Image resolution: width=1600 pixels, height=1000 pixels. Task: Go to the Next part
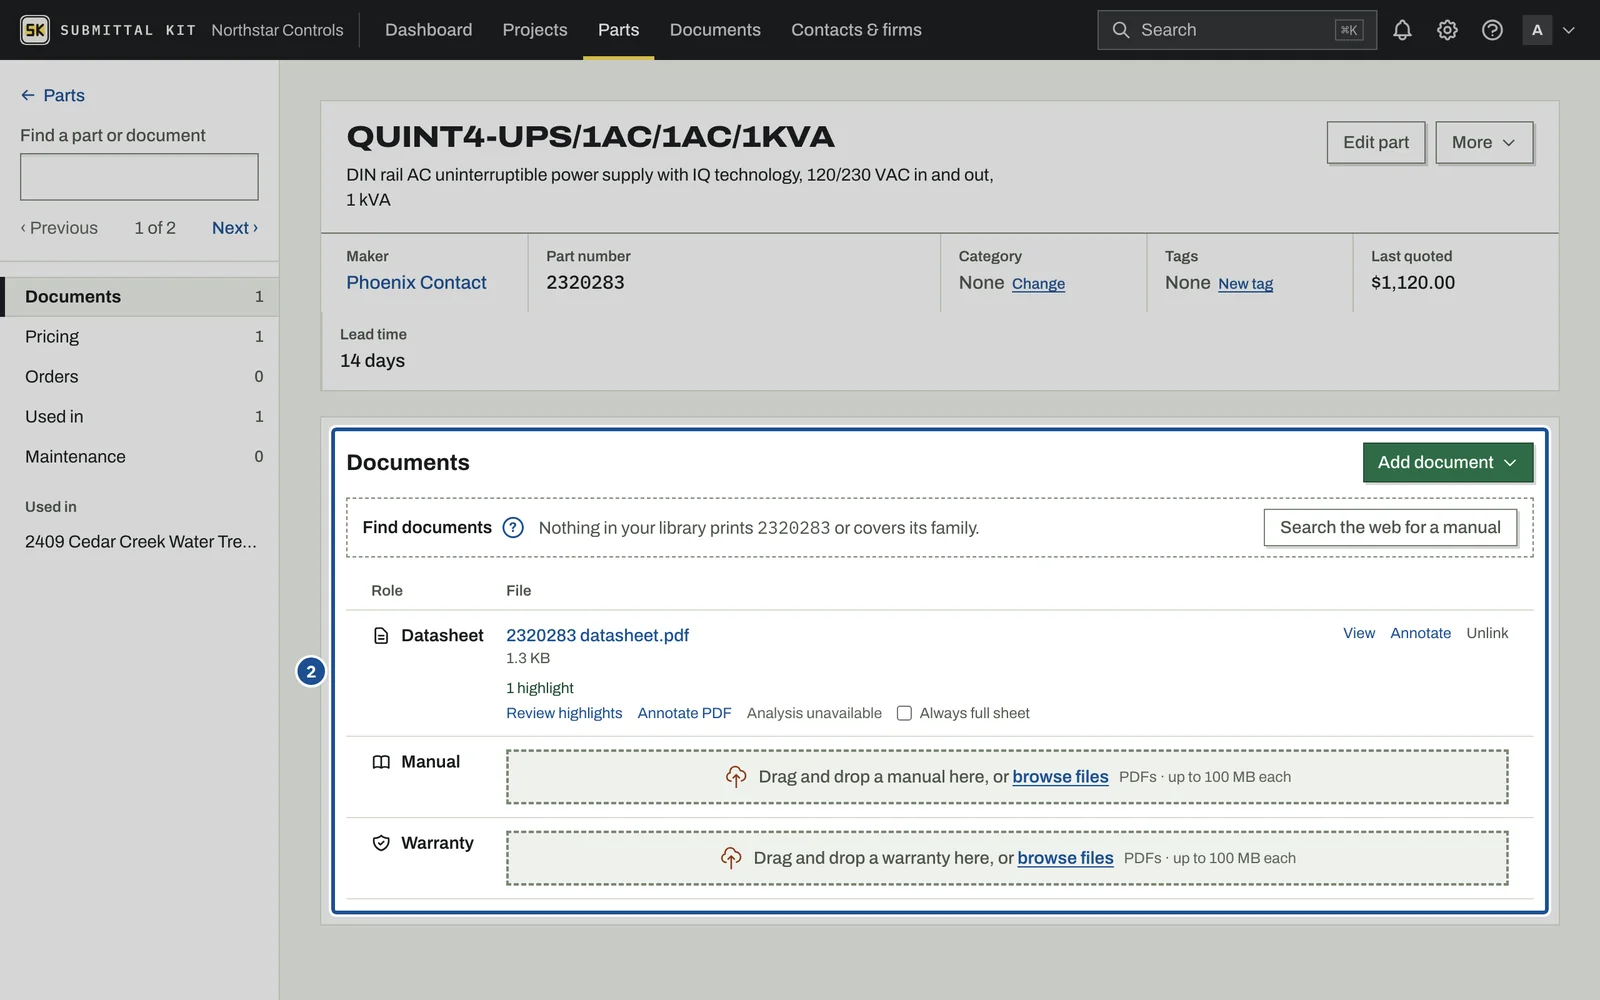(235, 228)
